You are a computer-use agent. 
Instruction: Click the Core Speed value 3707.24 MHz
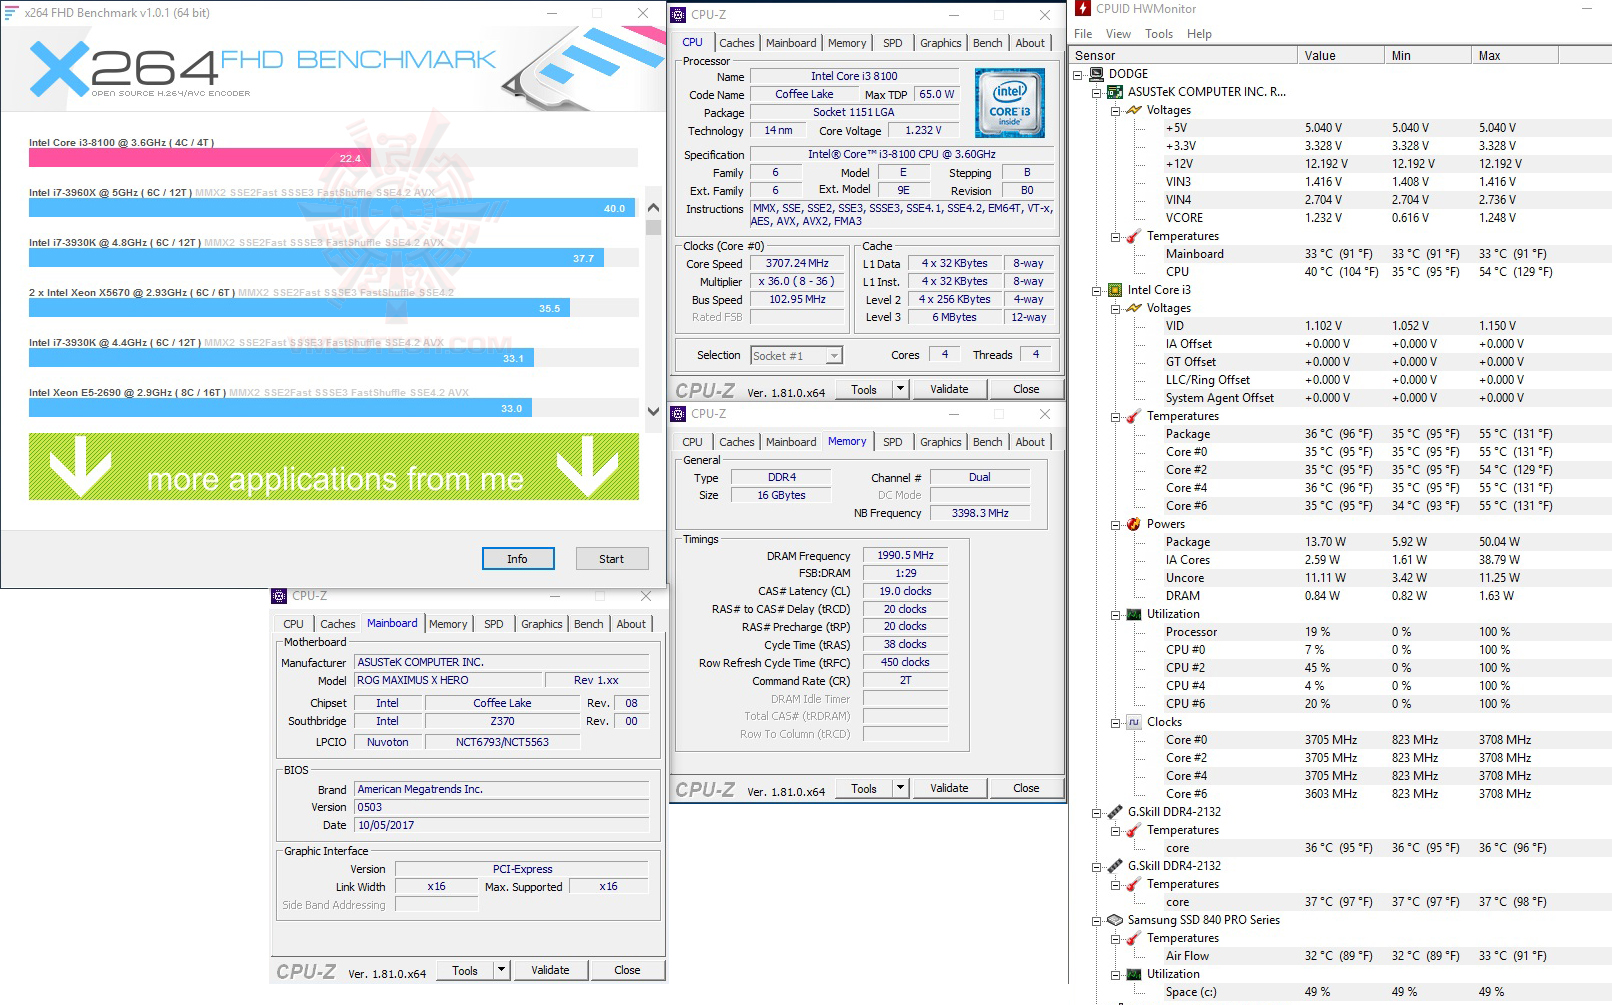(797, 264)
